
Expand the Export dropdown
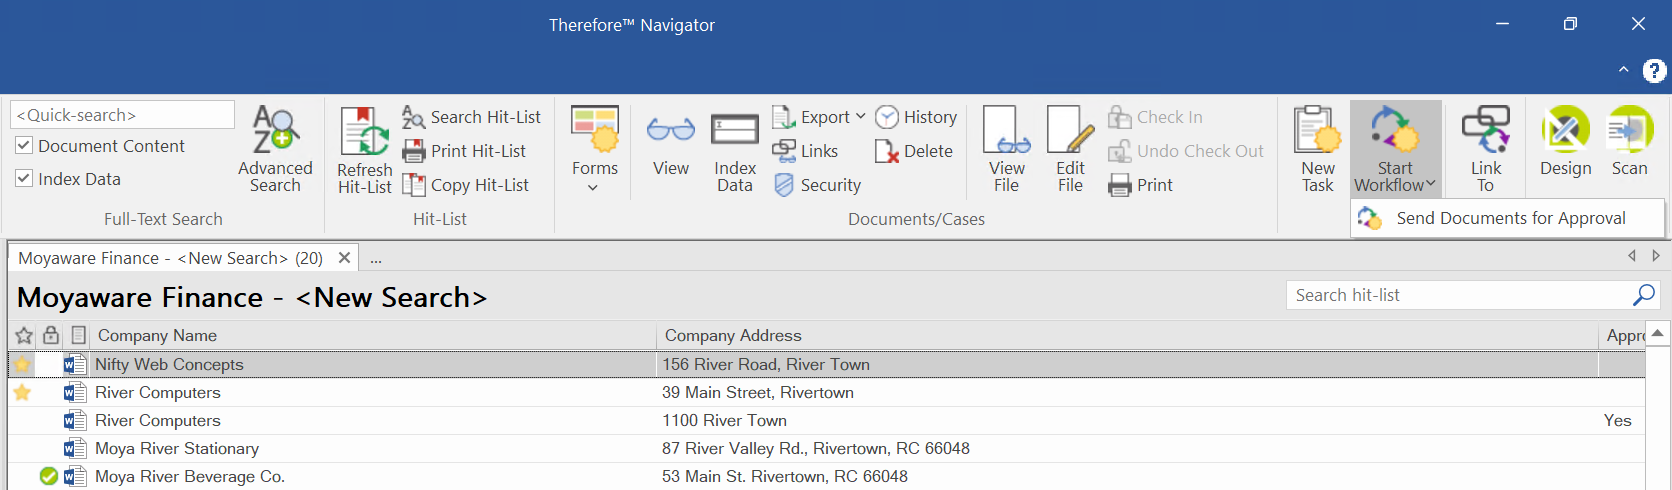coord(860,117)
